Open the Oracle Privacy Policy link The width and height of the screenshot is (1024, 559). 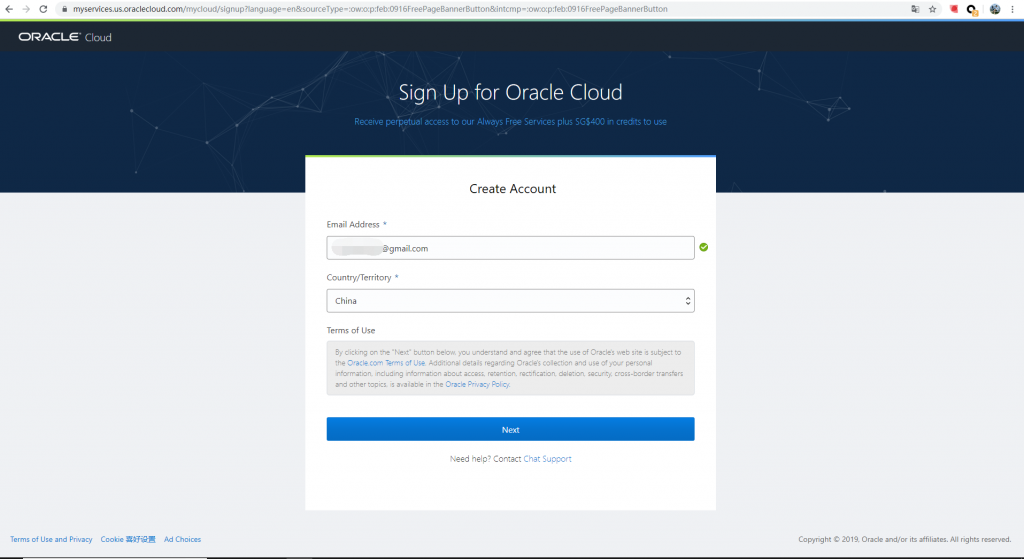click(477, 384)
